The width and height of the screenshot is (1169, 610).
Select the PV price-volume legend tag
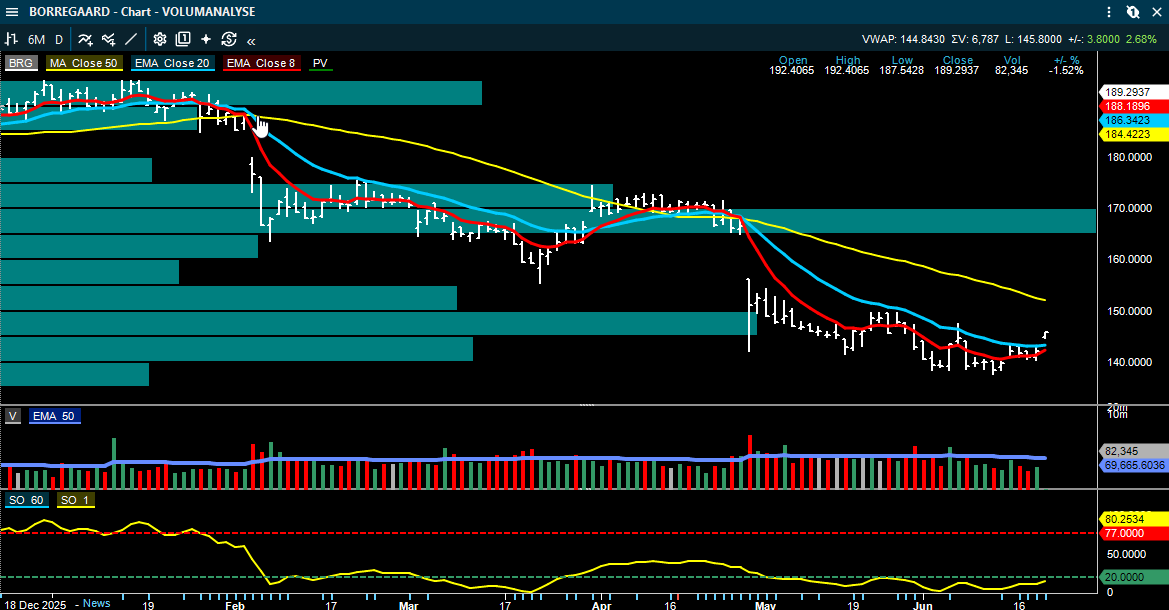[321, 63]
